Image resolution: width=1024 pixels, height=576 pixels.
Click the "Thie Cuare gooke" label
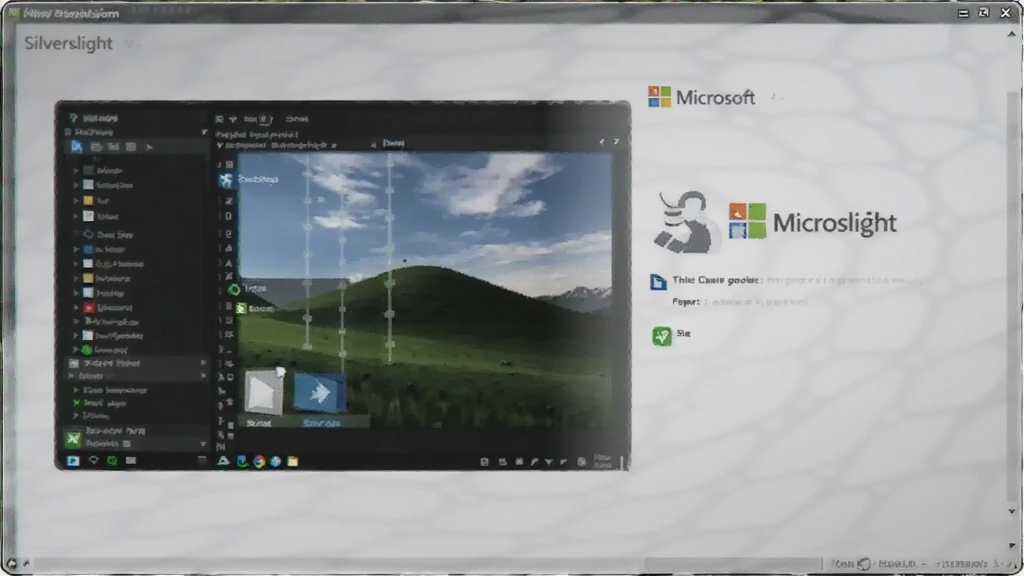pos(717,280)
